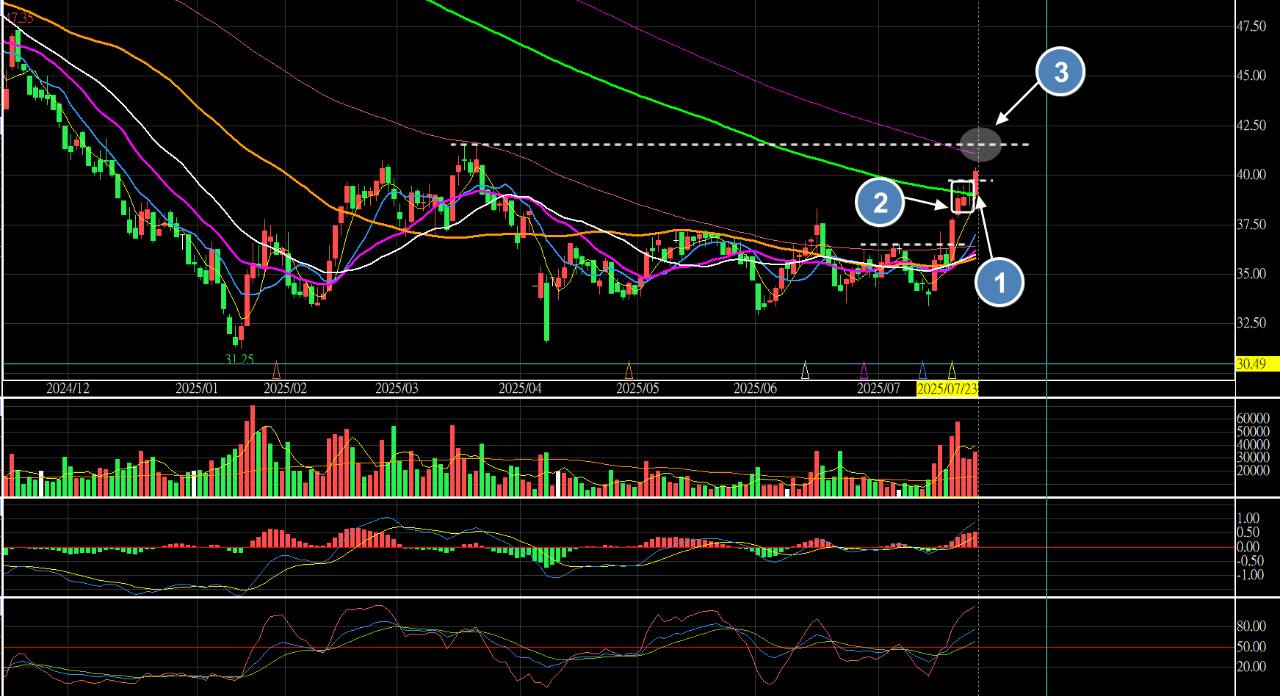Viewport: 1280px width, 696px height.
Task: Click the 20.00 oscillator axis value
Action: click(x=1251, y=667)
